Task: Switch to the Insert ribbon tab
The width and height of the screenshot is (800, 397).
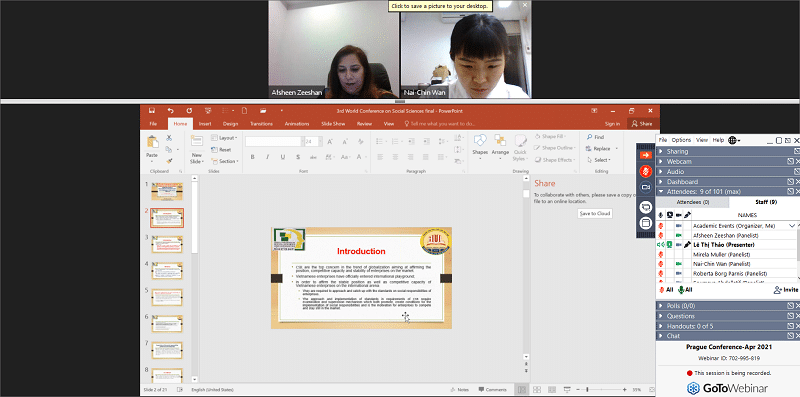Action: (205, 123)
